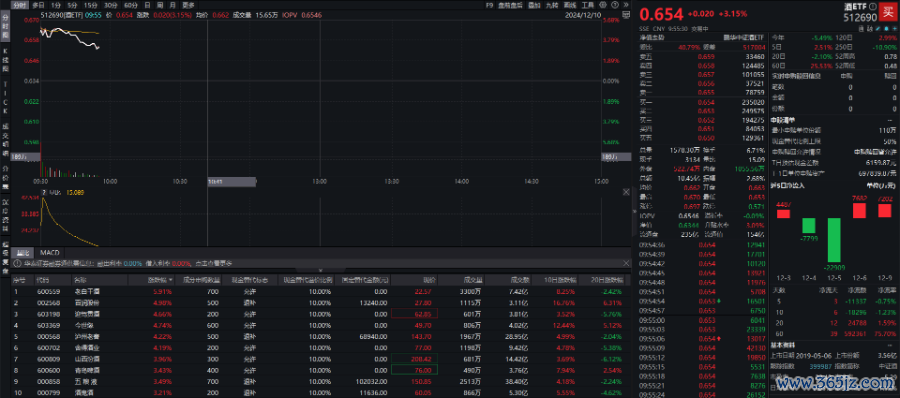
Task: Sort by 涨跌幅 column dropdown arrow
Action: point(170,280)
